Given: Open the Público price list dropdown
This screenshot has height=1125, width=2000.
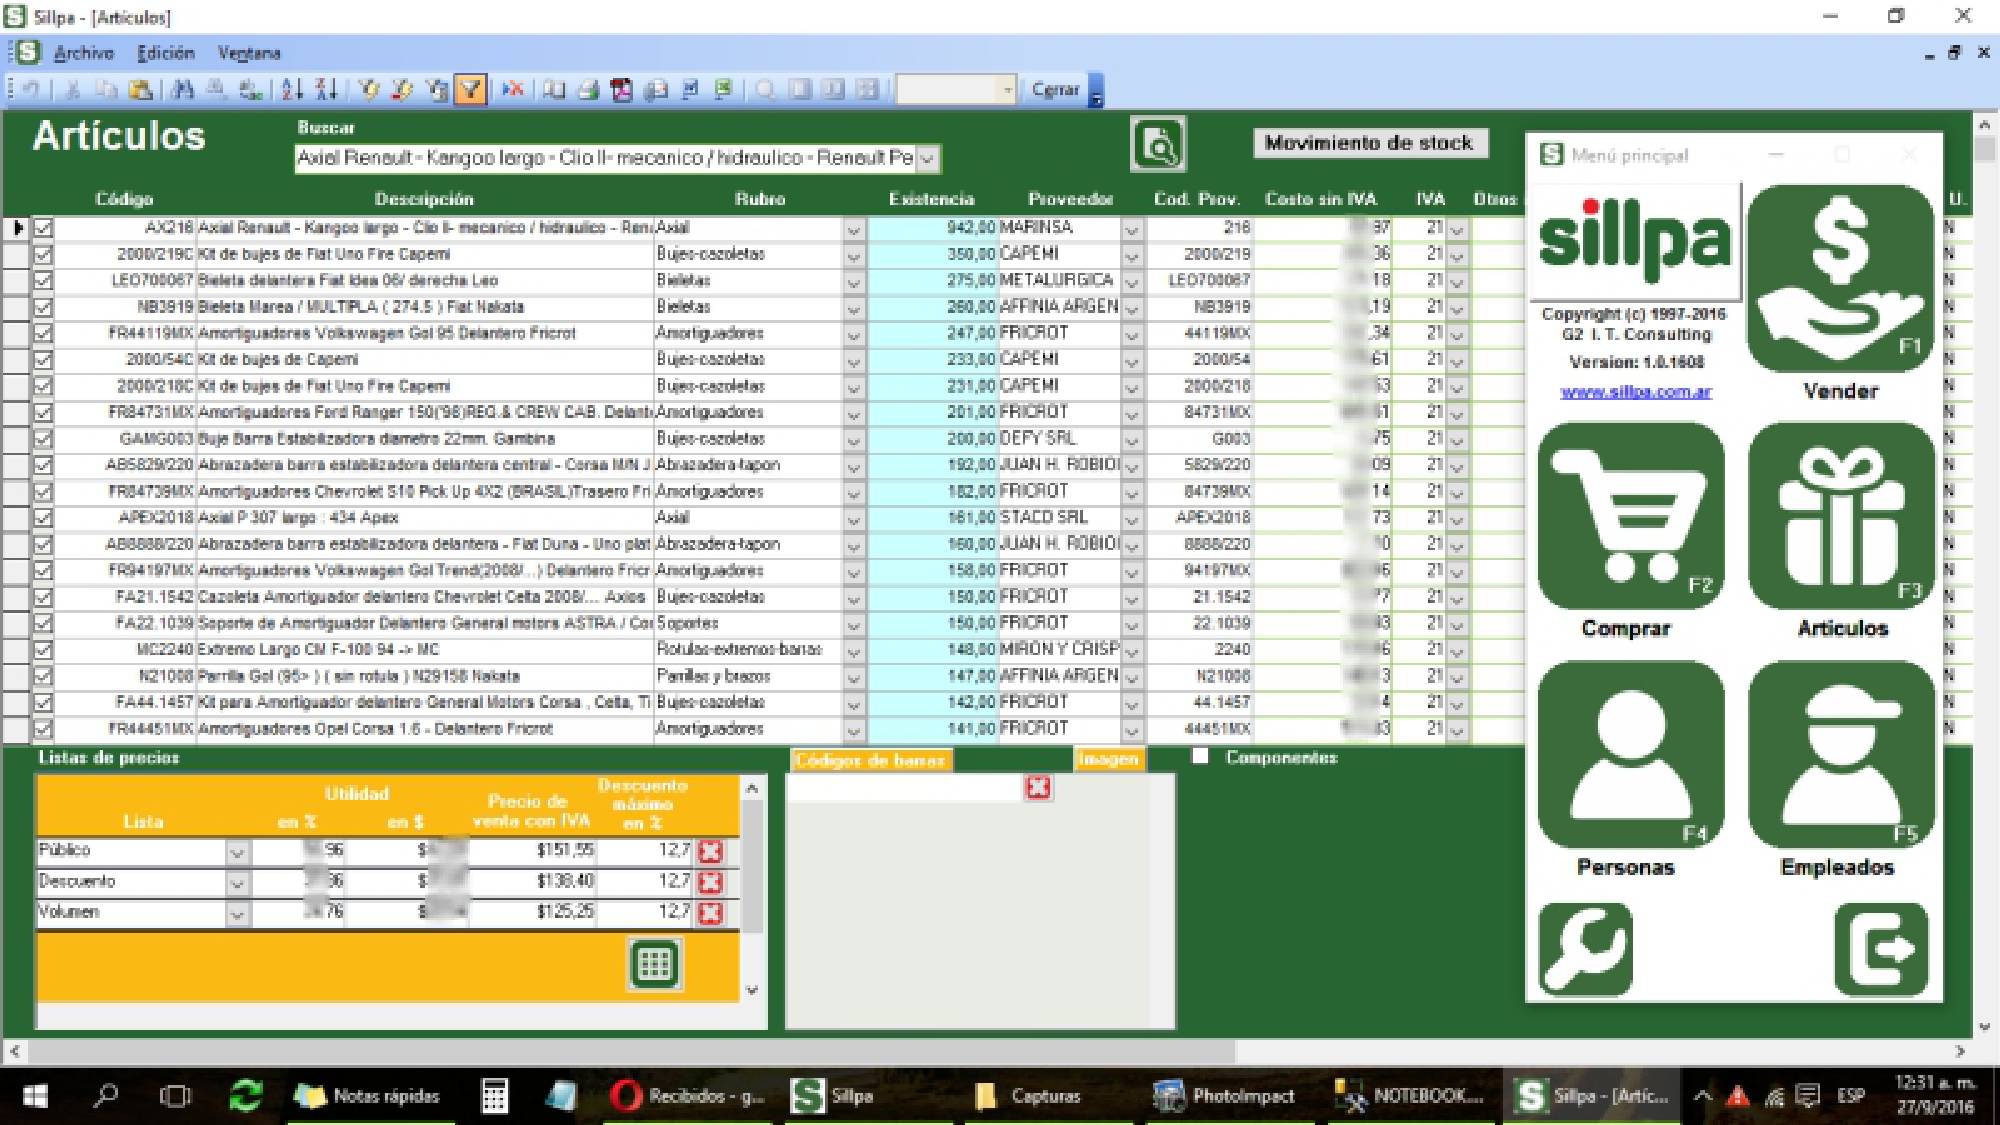Looking at the screenshot, I should pyautogui.click(x=237, y=852).
